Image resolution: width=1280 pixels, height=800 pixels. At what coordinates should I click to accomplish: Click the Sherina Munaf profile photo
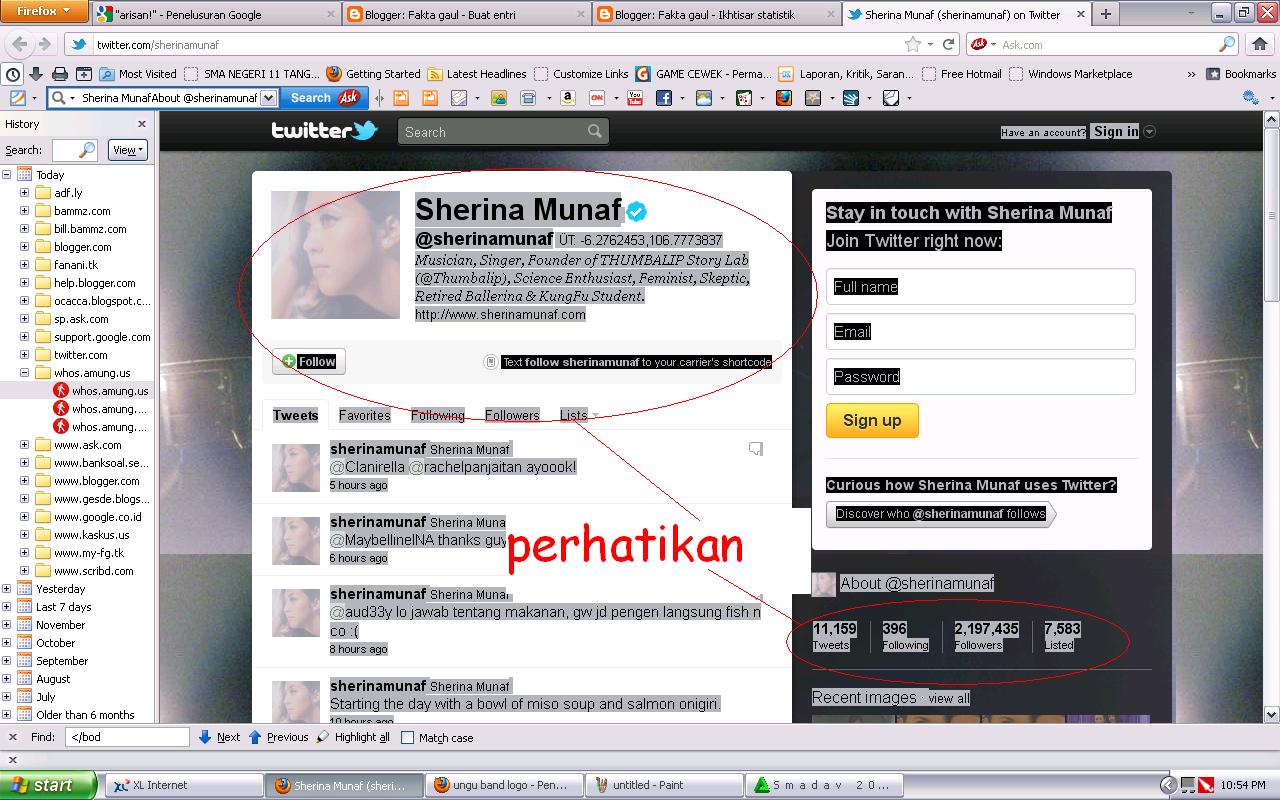(x=336, y=255)
